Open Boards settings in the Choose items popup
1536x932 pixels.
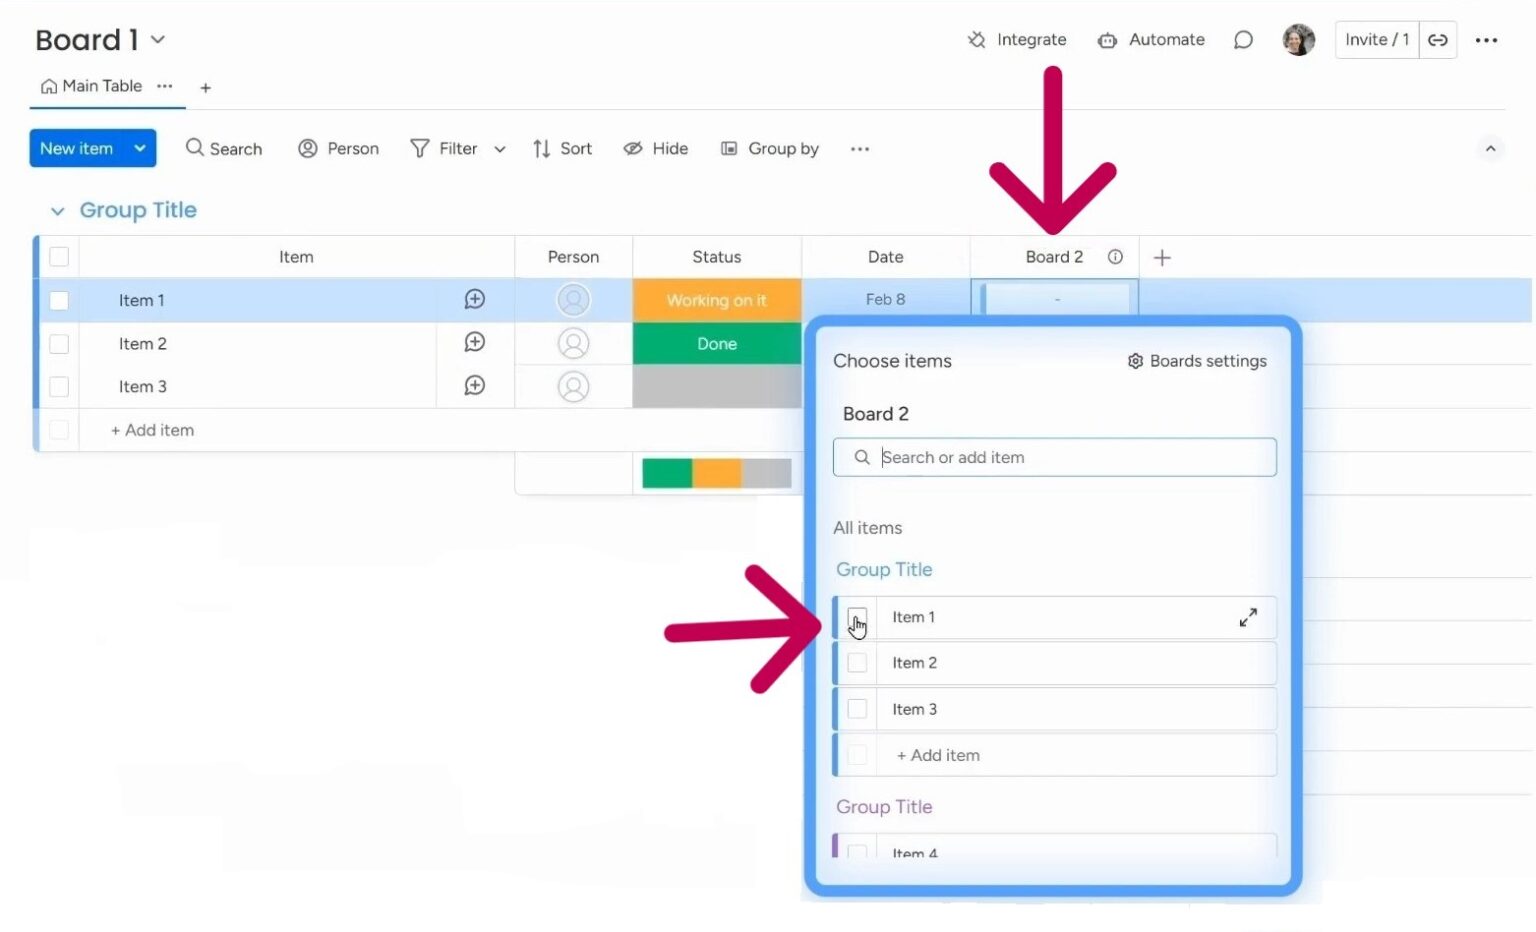[1196, 361]
